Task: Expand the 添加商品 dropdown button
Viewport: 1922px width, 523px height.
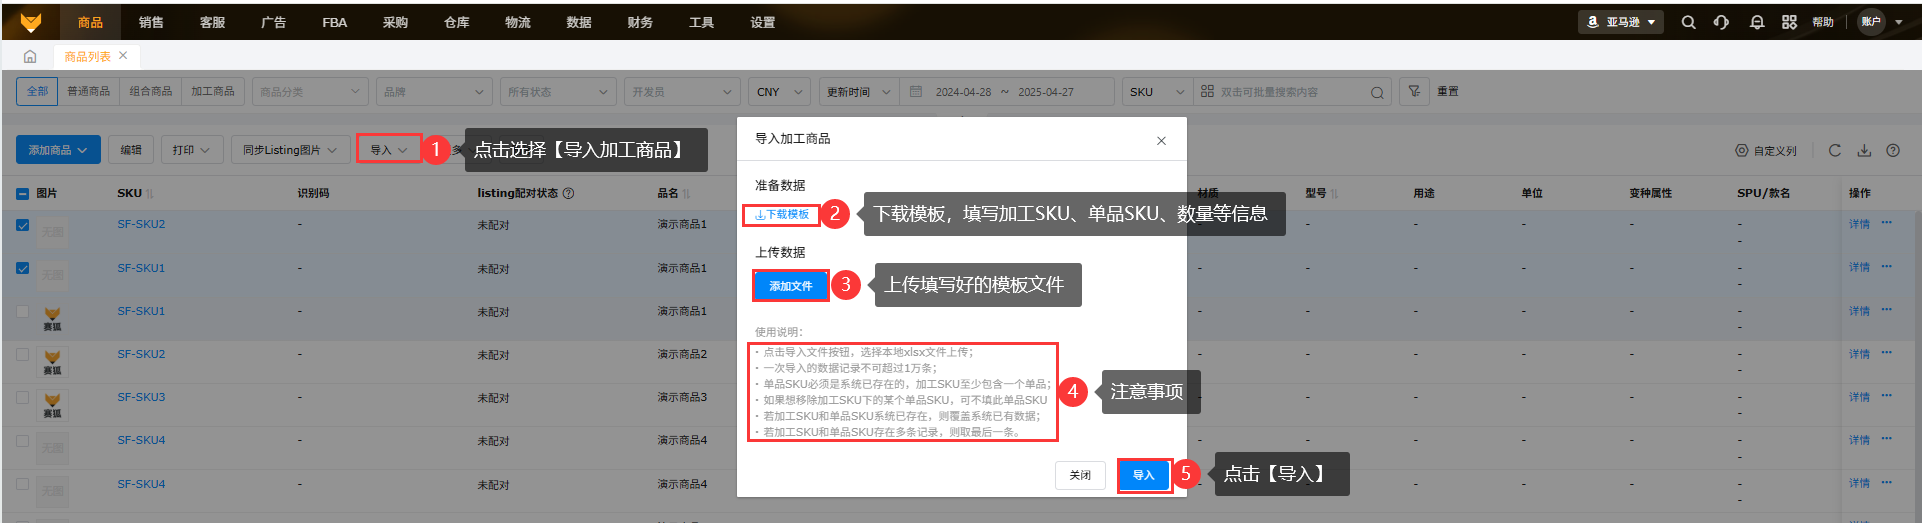Action: coord(58,150)
